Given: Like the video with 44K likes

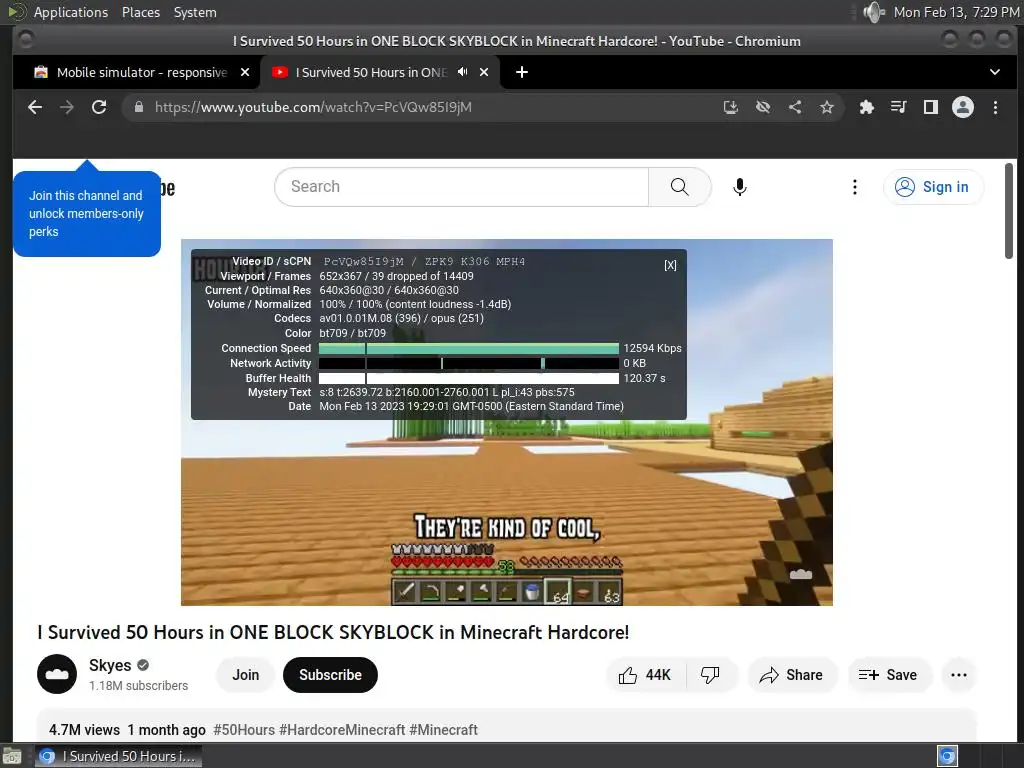Looking at the screenshot, I should click(645, 675).
